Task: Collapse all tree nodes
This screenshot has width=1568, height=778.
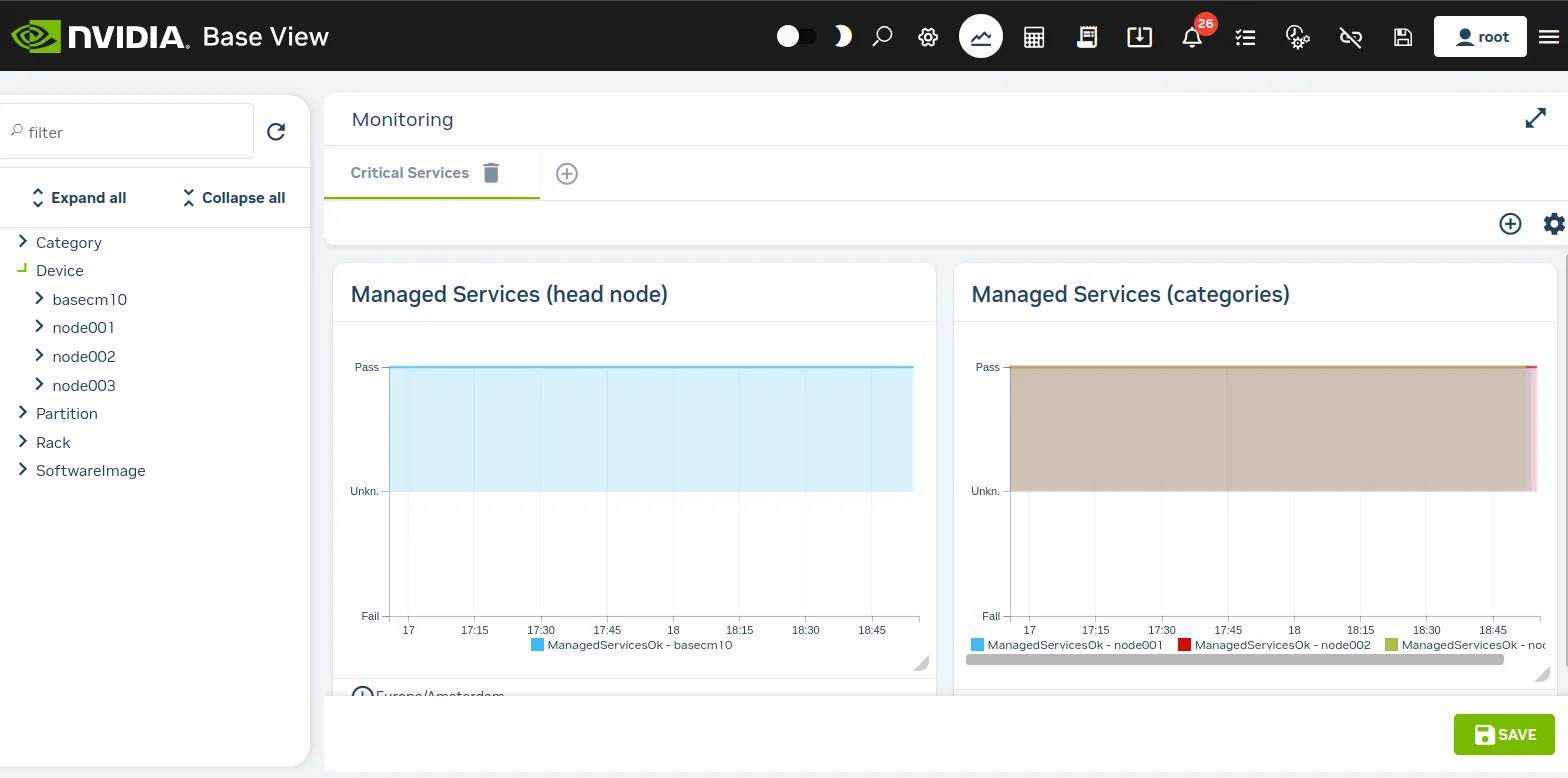Action: tap(234, 198)
